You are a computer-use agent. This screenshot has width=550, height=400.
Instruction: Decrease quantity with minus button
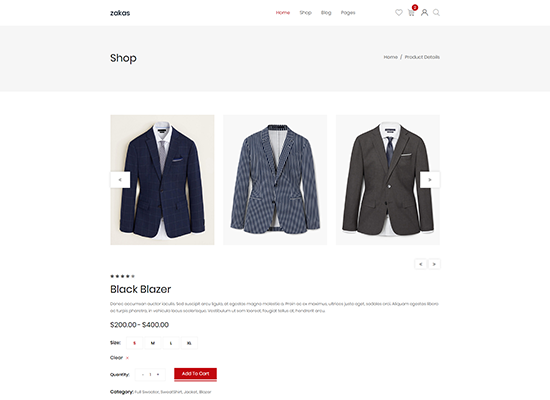[x=143, y=375]
